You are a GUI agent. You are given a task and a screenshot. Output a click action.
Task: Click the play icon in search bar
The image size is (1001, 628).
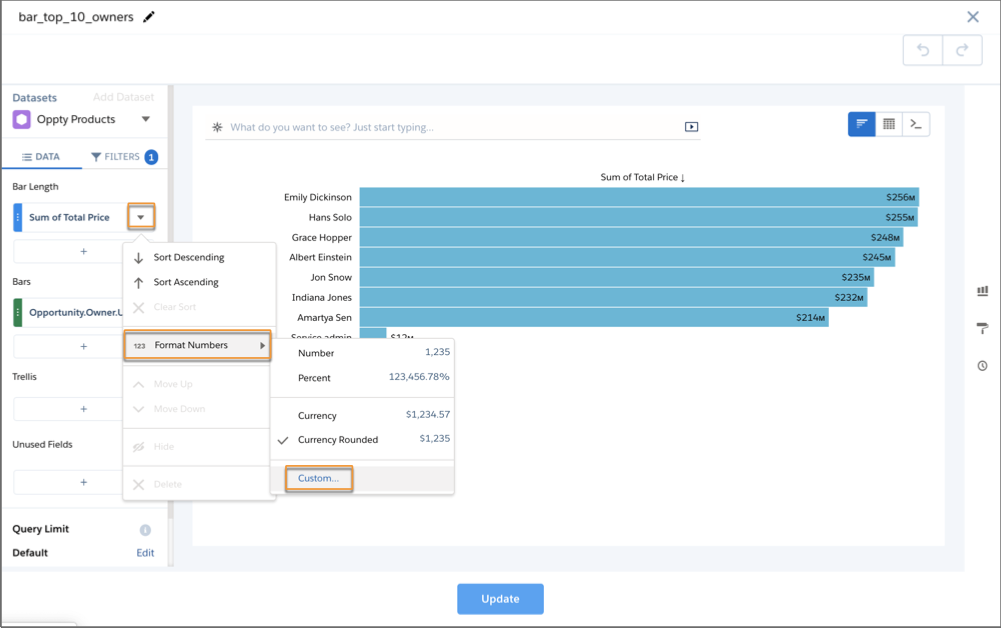point(691,127)
